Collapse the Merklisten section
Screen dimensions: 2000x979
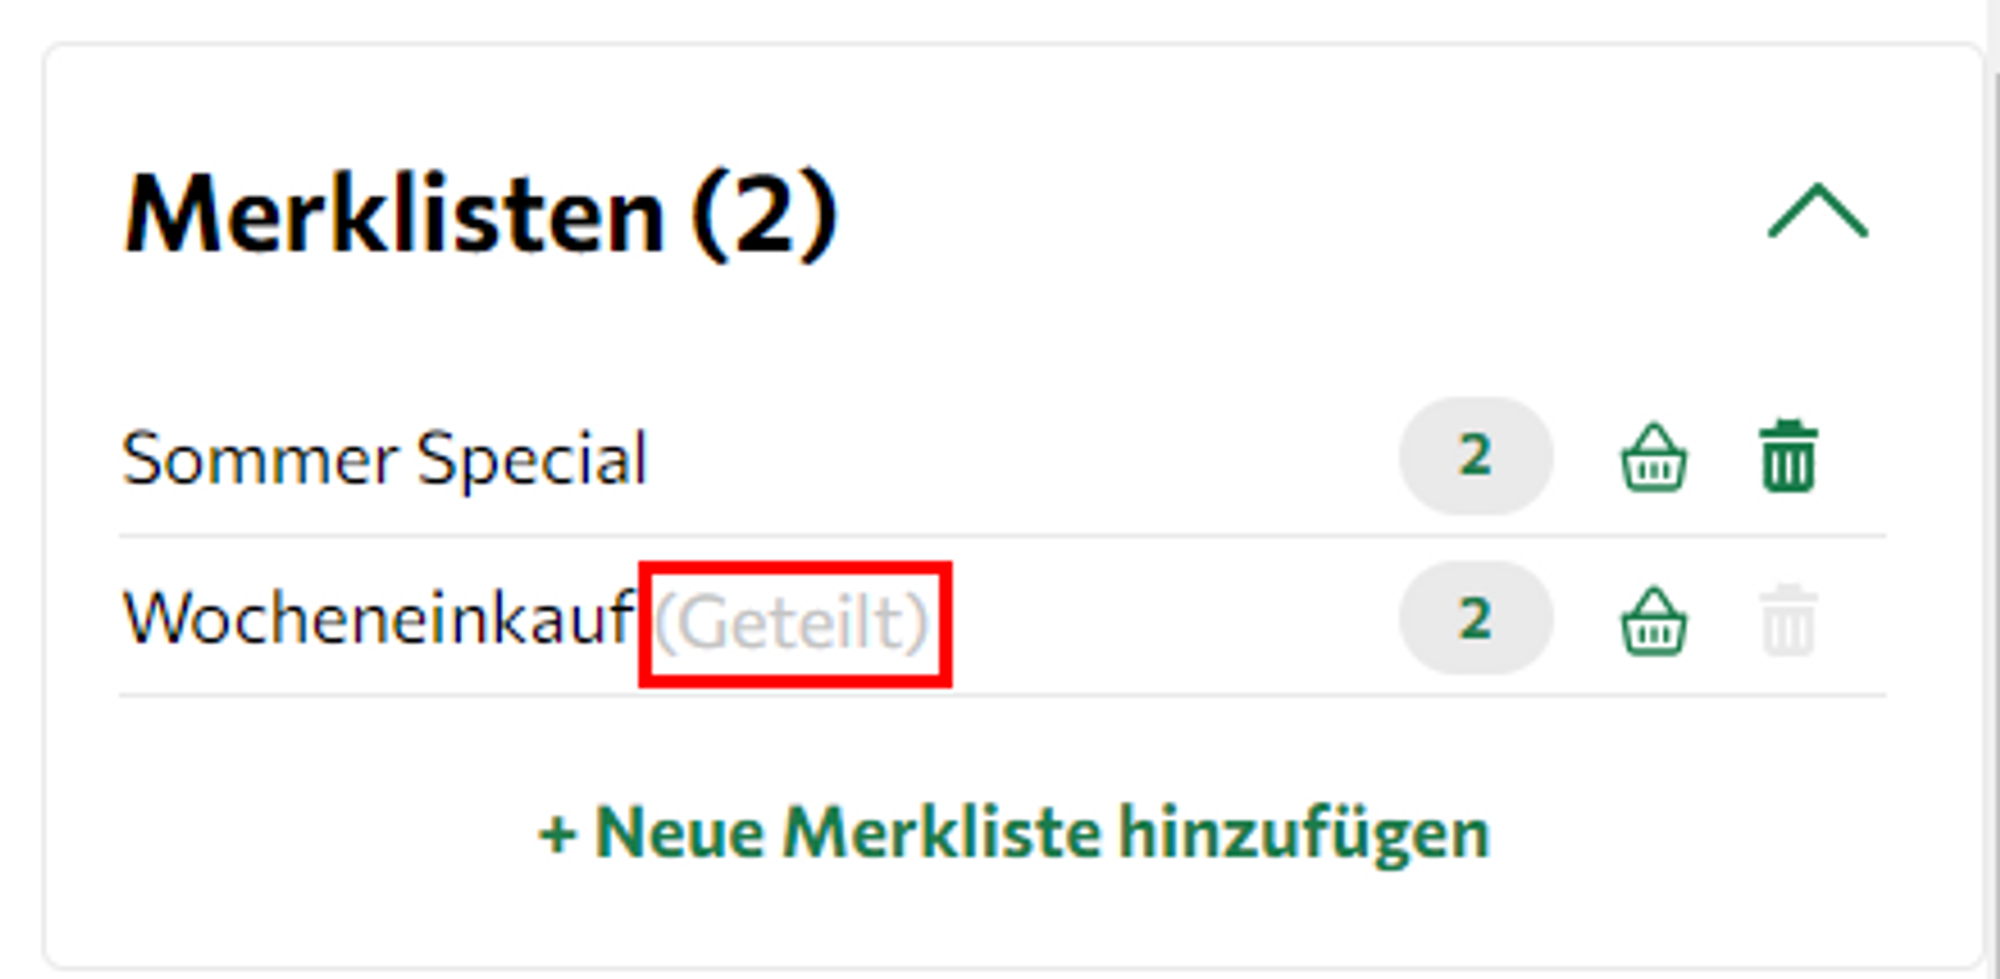[1817, 212]
